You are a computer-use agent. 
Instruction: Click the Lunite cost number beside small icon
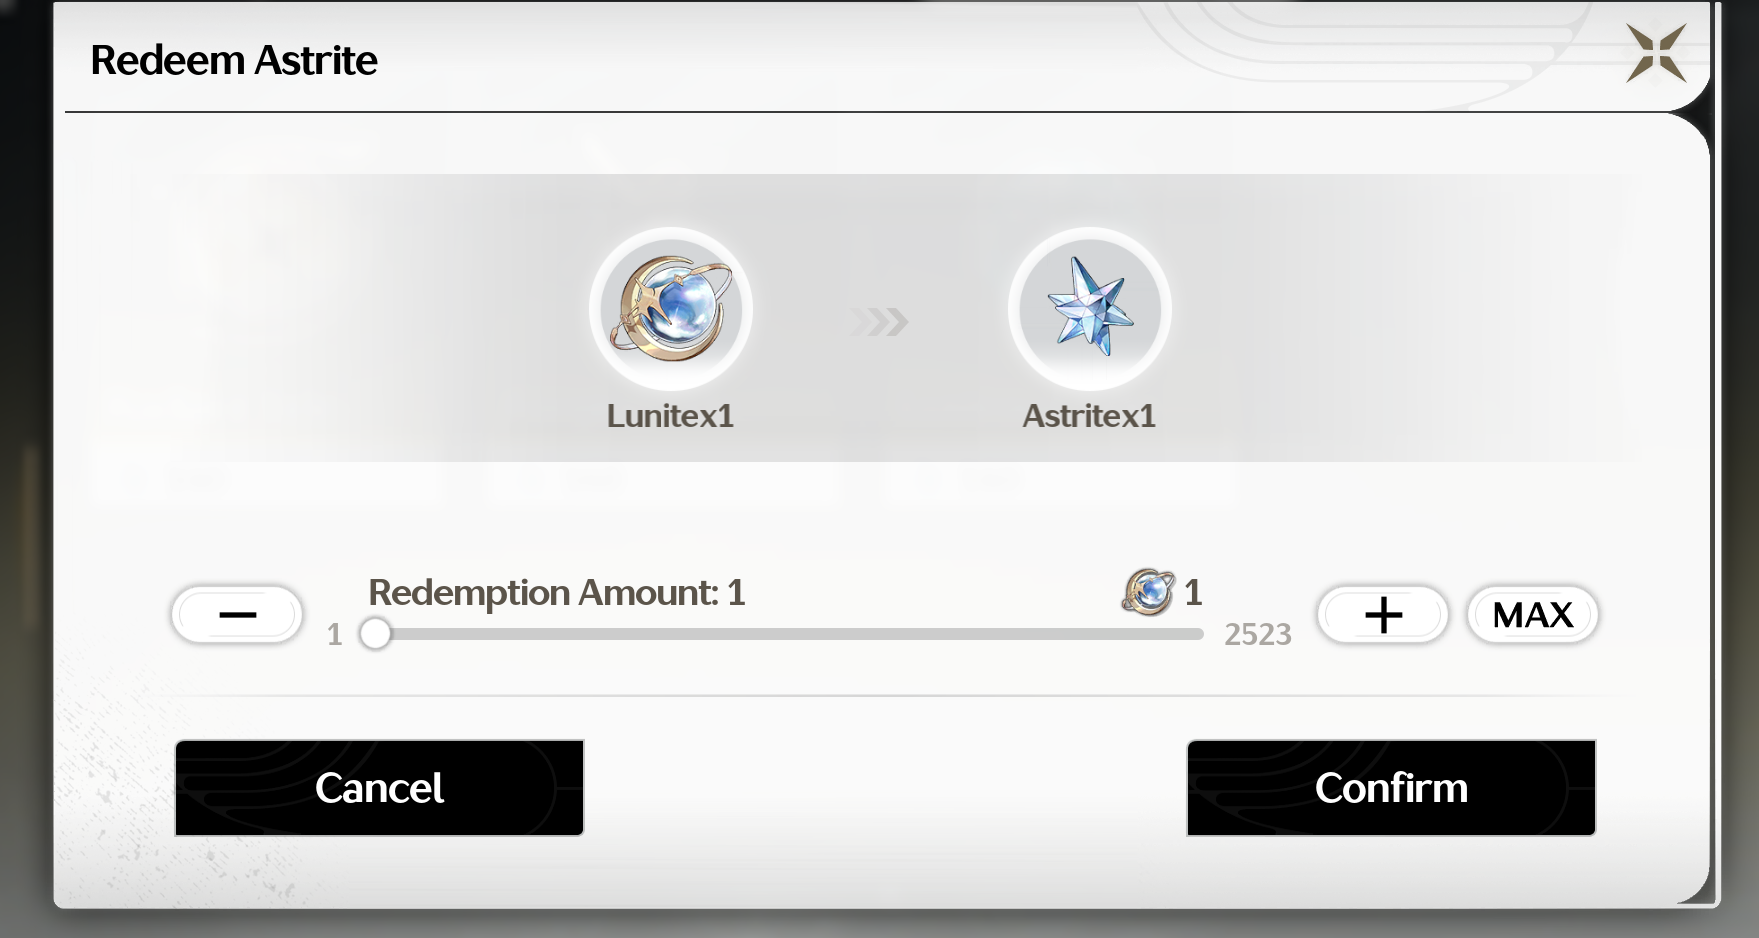(x=1193, y=593)
